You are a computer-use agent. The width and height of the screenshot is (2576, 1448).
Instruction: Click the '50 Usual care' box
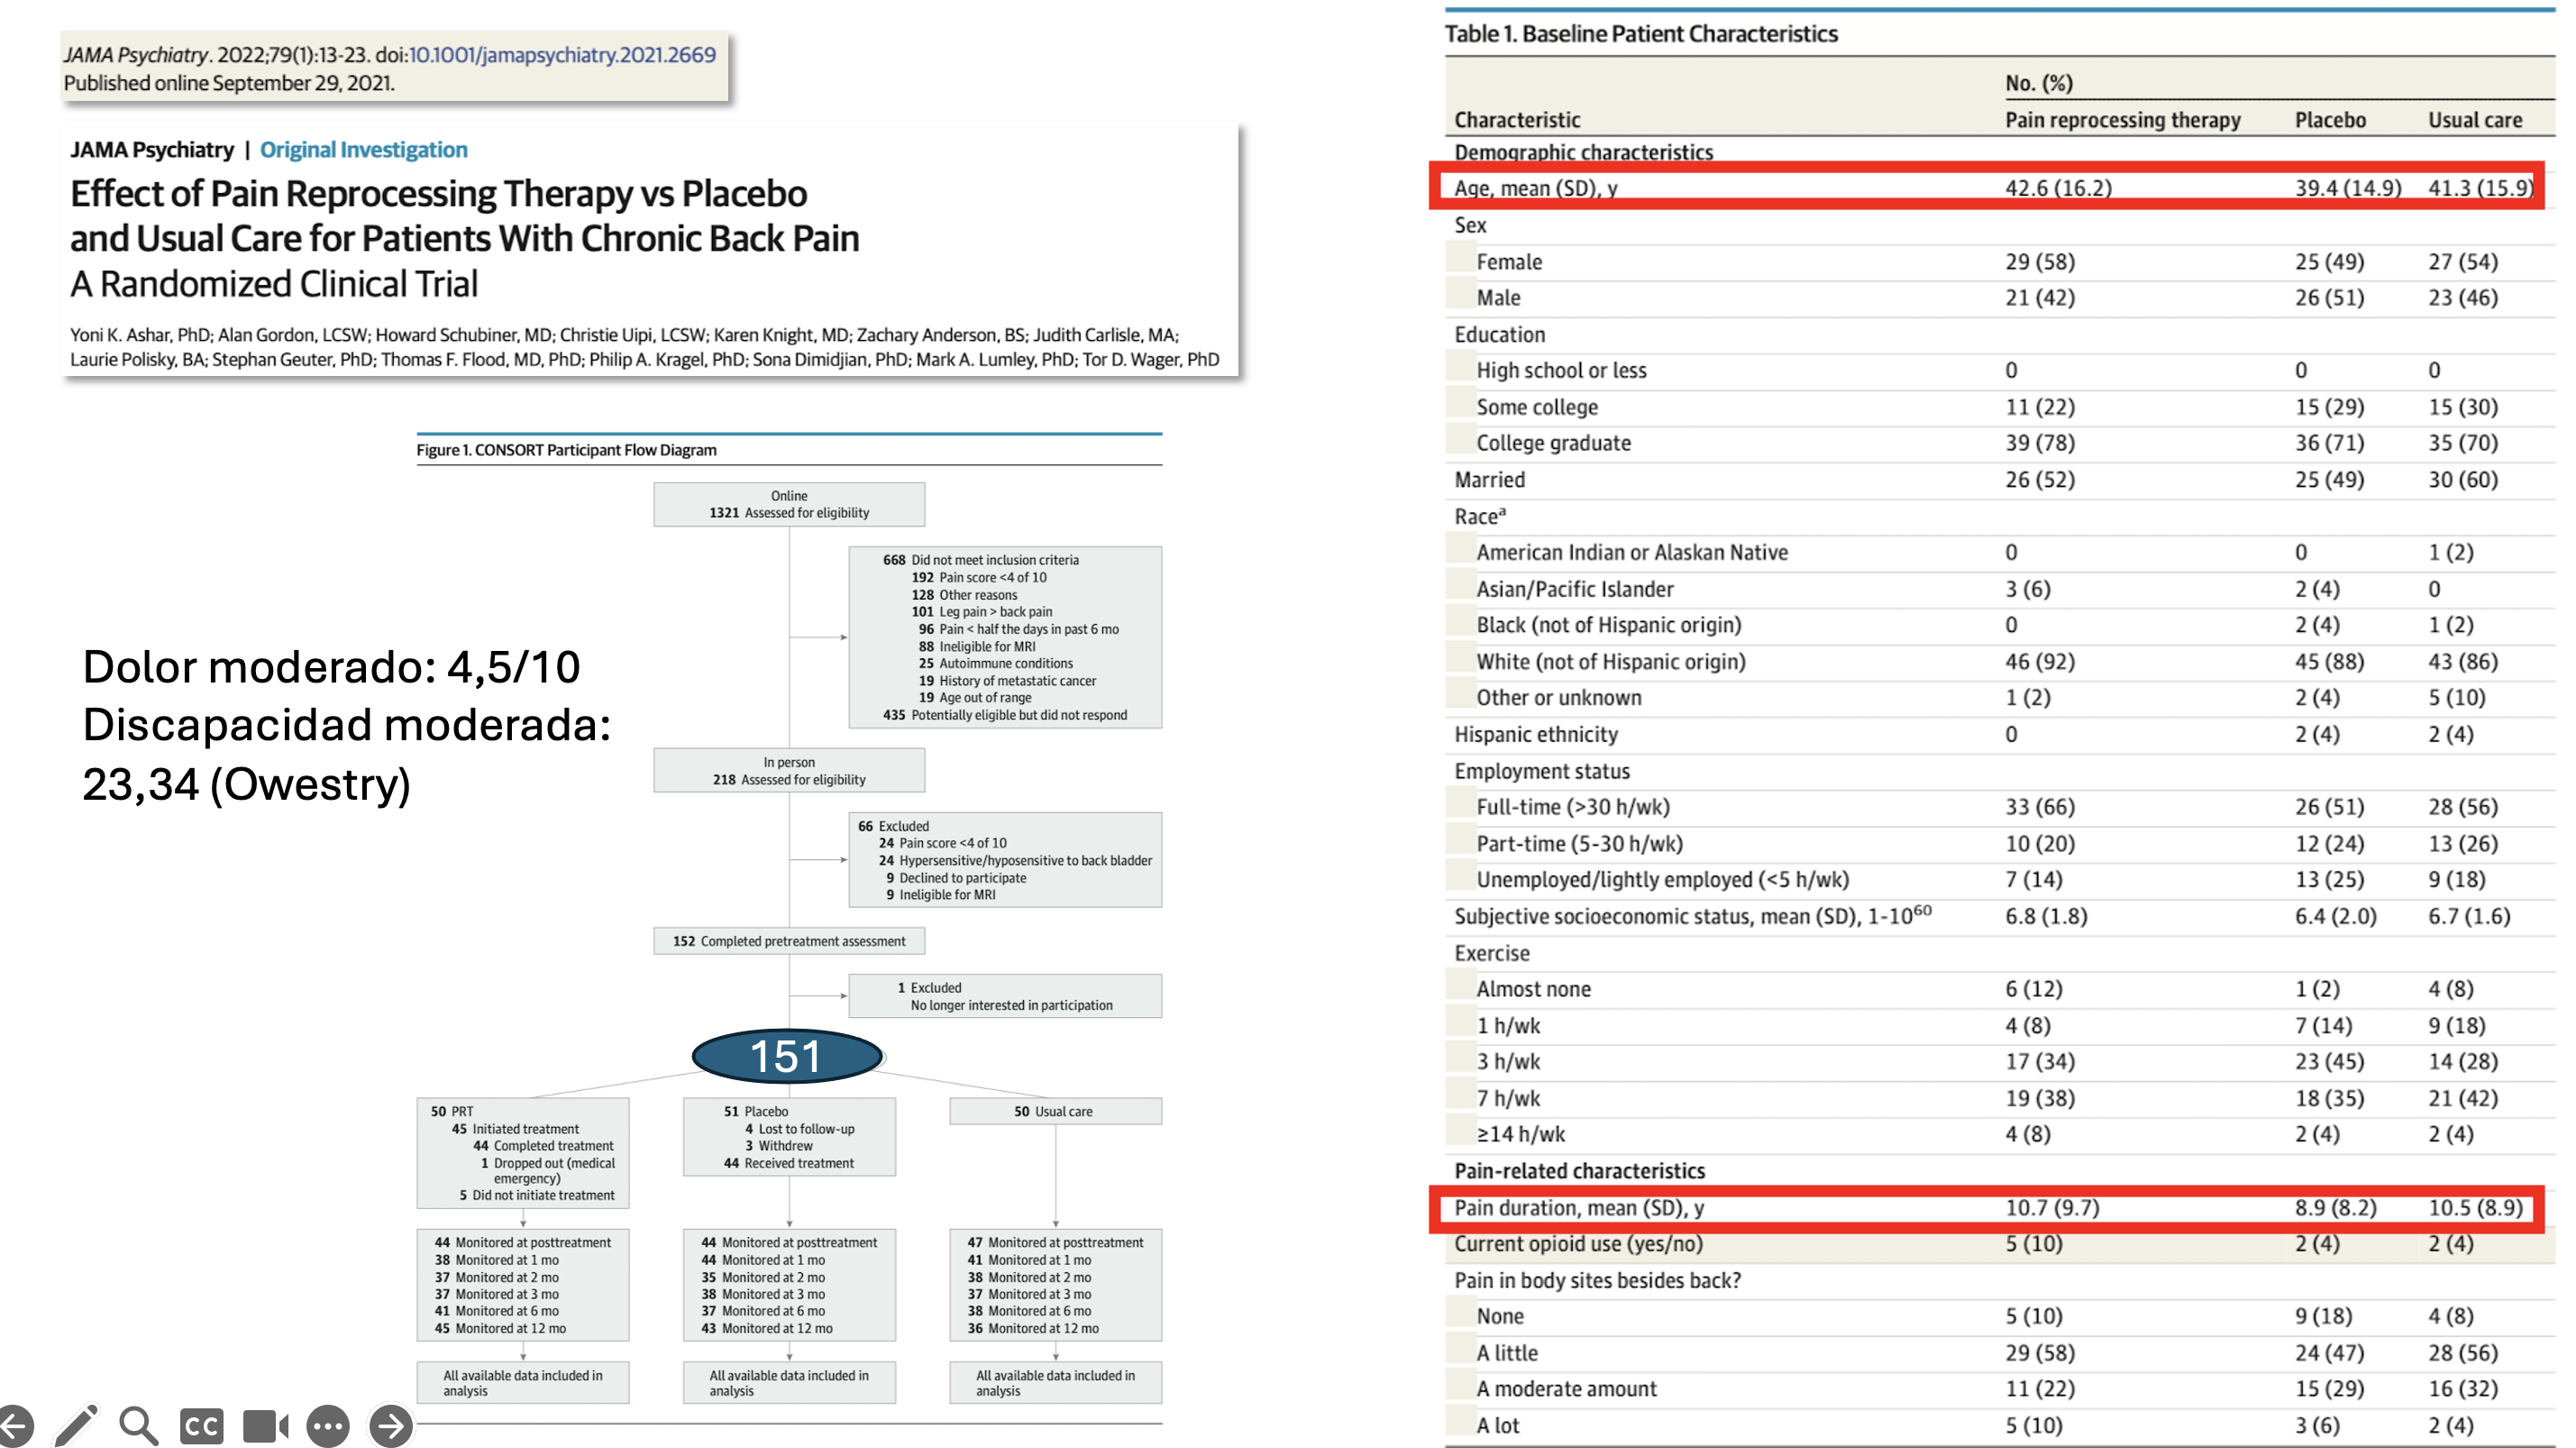(x=1055, y=1111)
